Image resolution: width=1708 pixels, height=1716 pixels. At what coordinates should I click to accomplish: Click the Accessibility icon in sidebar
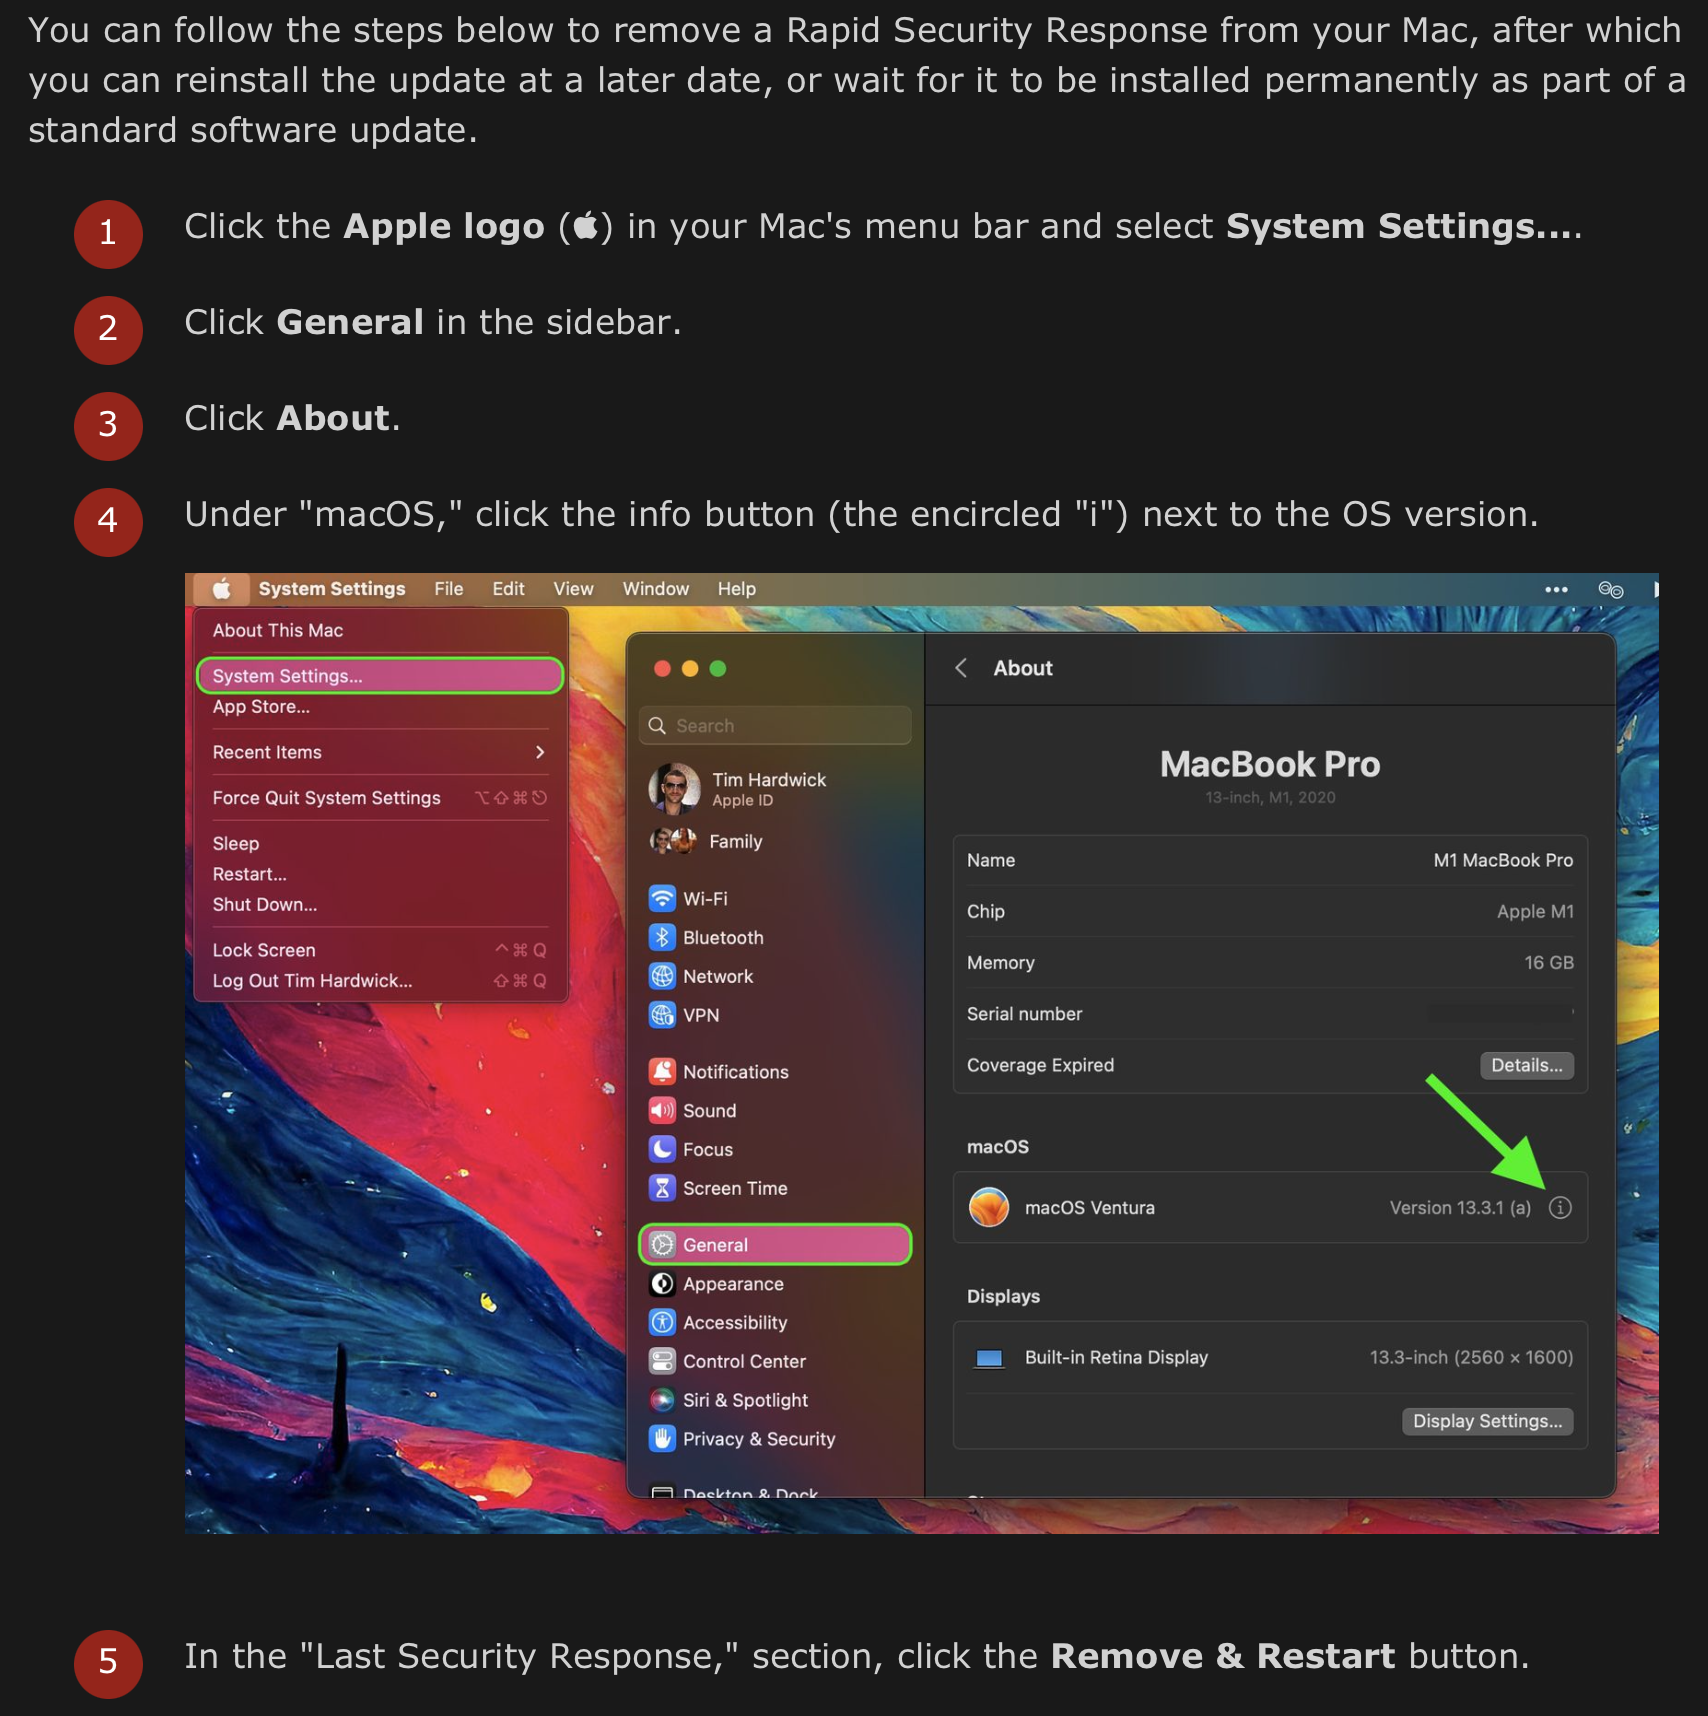click(x=662, y=1322)
